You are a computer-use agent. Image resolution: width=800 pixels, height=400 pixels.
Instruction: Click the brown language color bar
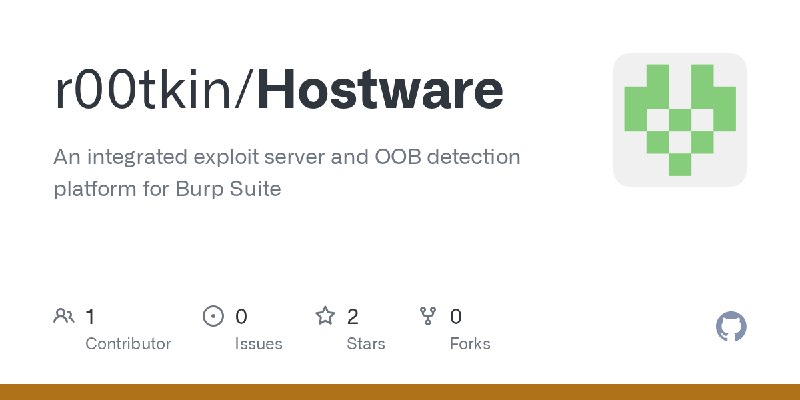[x=400, y=392]
